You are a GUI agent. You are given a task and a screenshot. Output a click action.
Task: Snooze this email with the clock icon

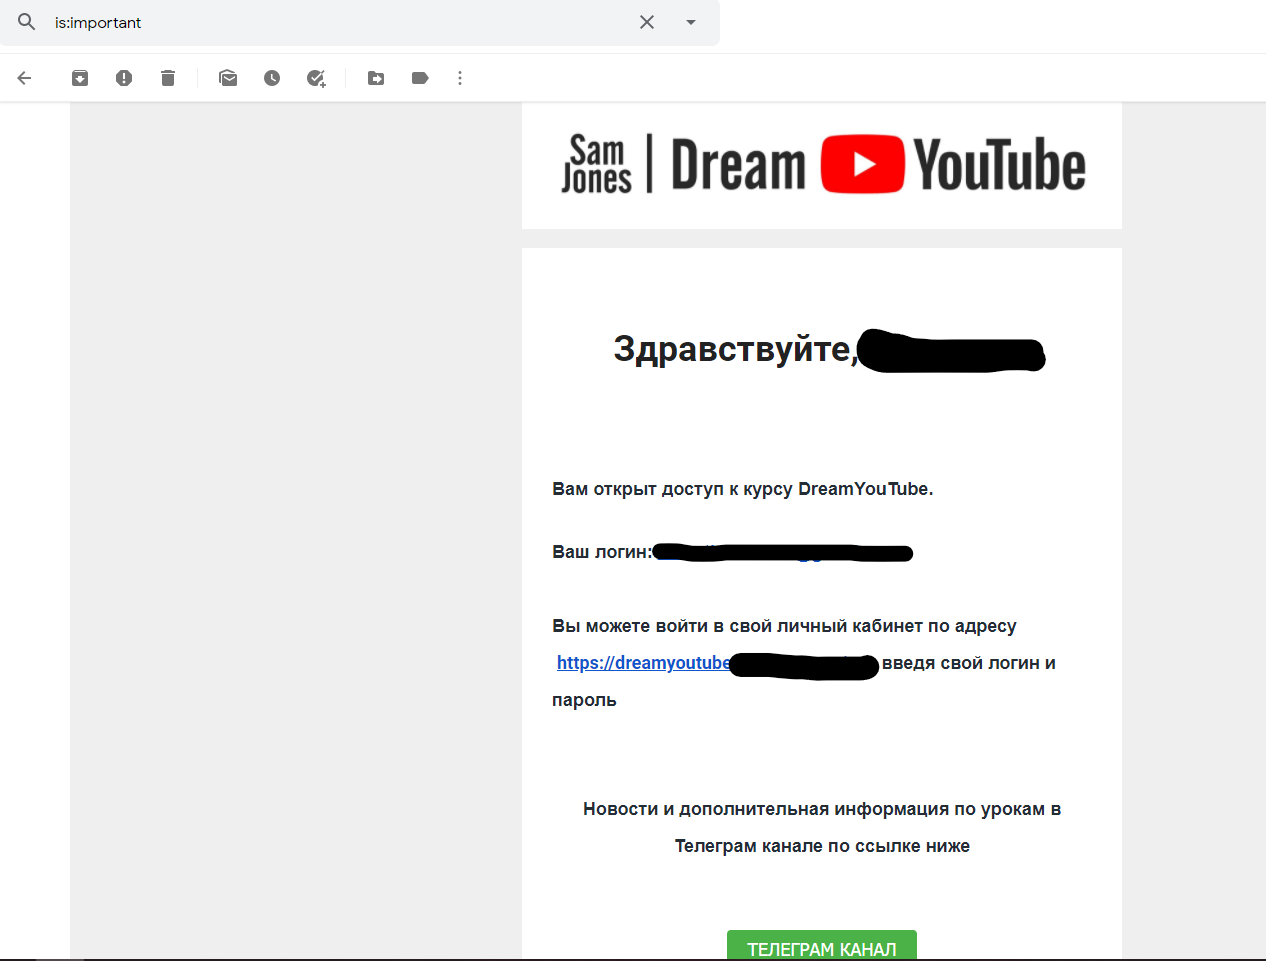pyautogui.click(x=272, y=78)
